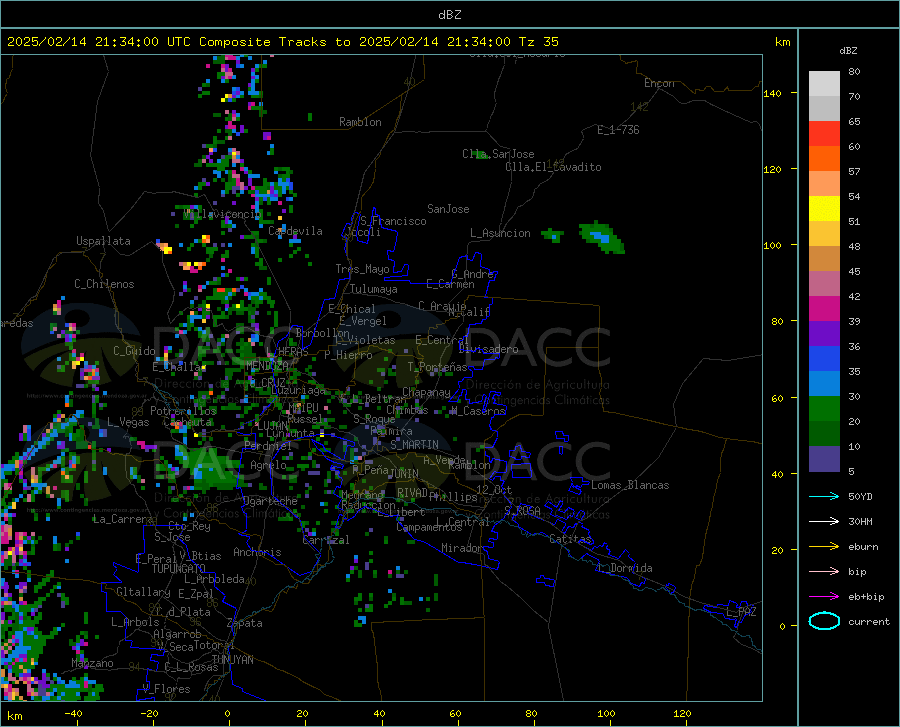The width and height of the screenshot is (900, 727).
Task: Select the light gray 70–80 dBZ swatch
Action: point(824,84)
